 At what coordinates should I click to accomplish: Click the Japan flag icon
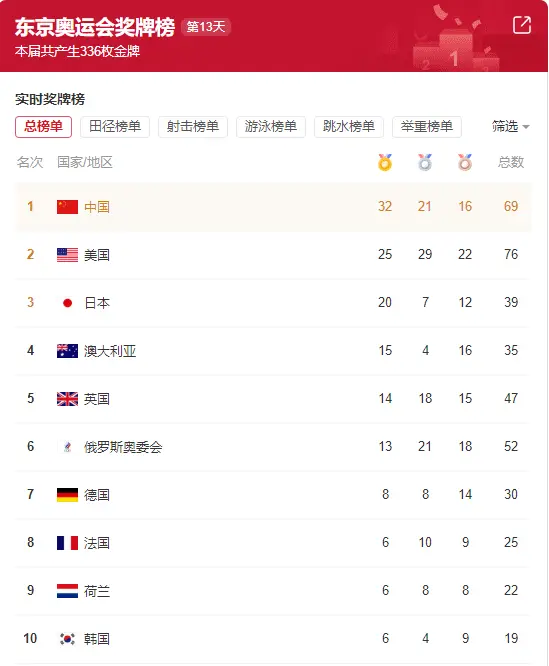point(68,303)
